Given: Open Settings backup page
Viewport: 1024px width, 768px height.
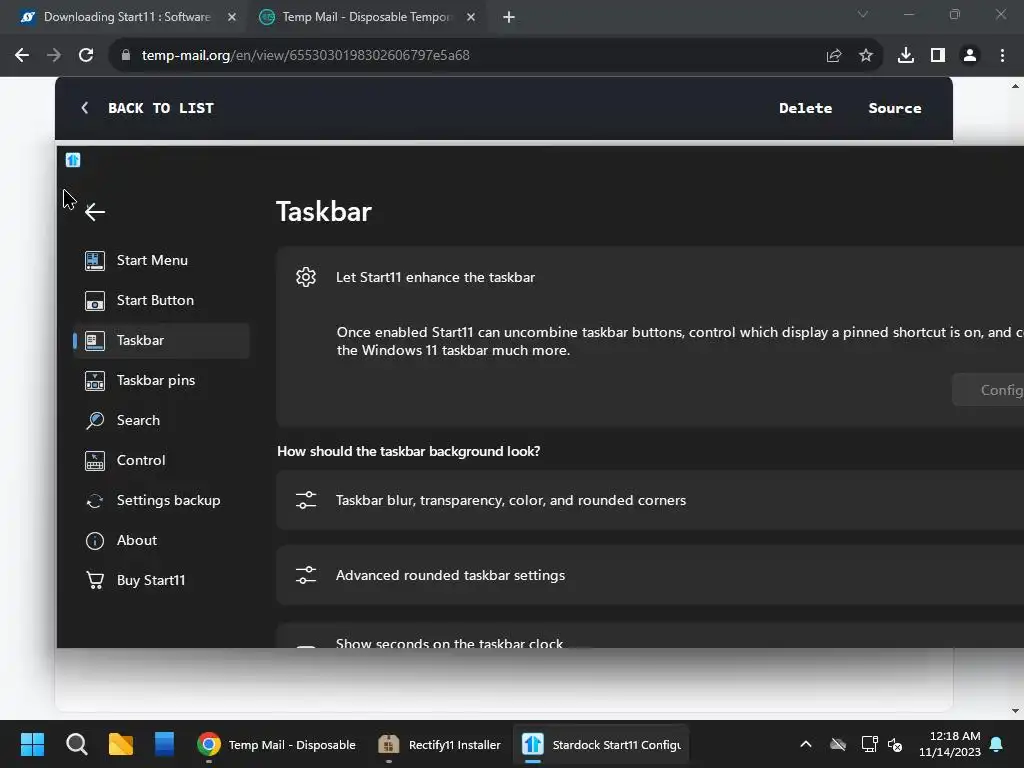Looking at the screenshot, I should click(161, 501).
